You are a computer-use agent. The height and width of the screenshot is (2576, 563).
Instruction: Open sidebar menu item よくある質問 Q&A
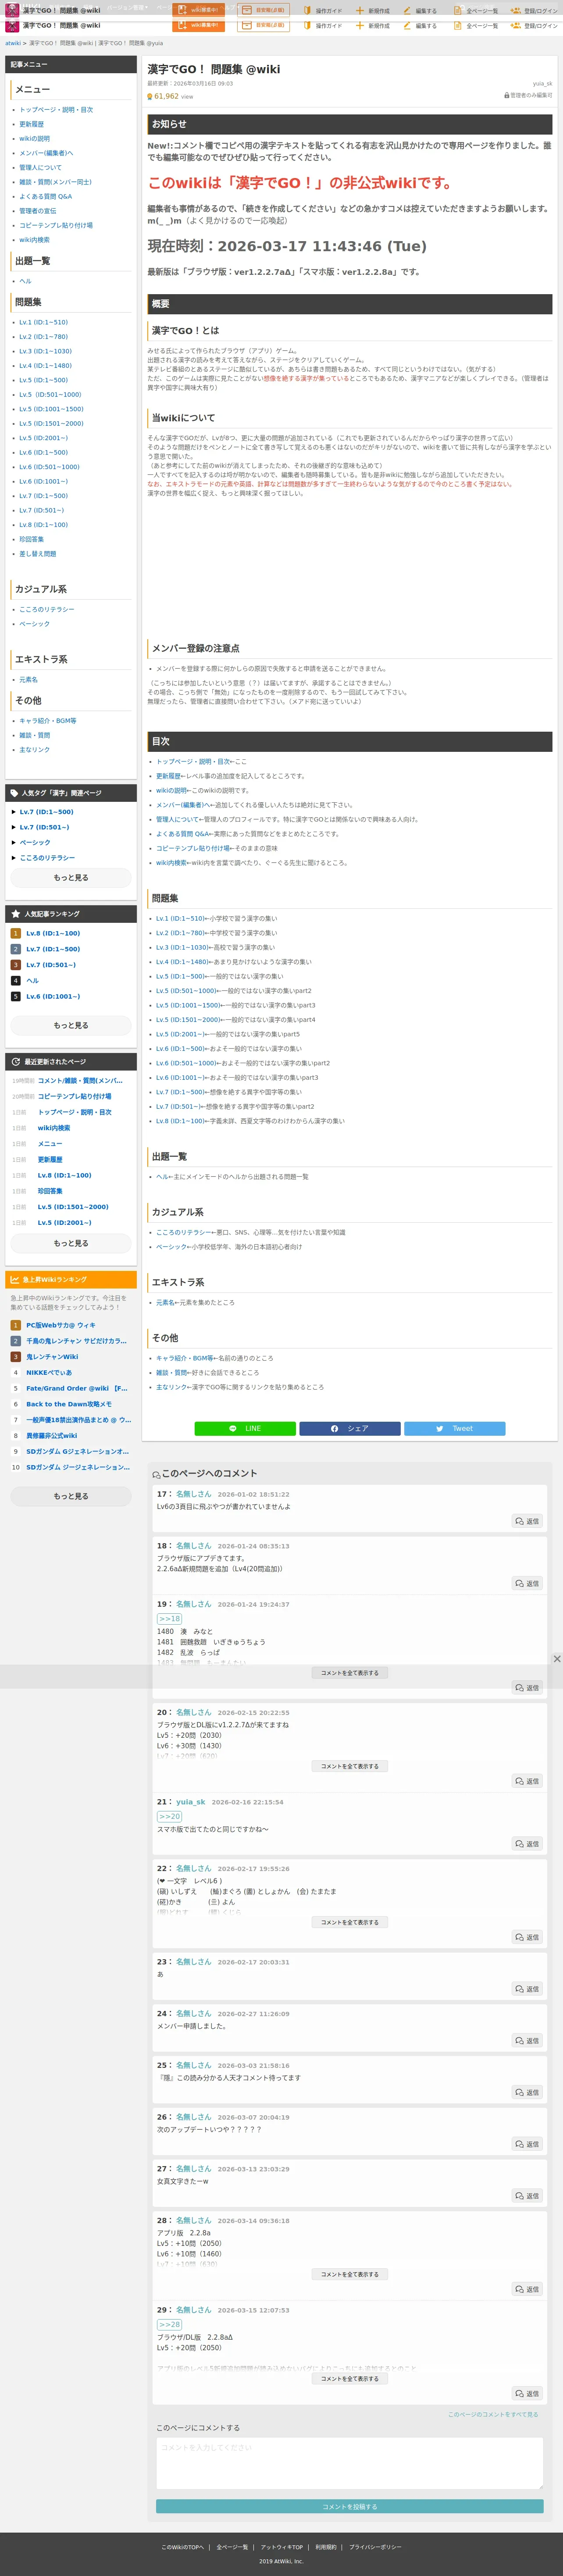click(45, 196)
